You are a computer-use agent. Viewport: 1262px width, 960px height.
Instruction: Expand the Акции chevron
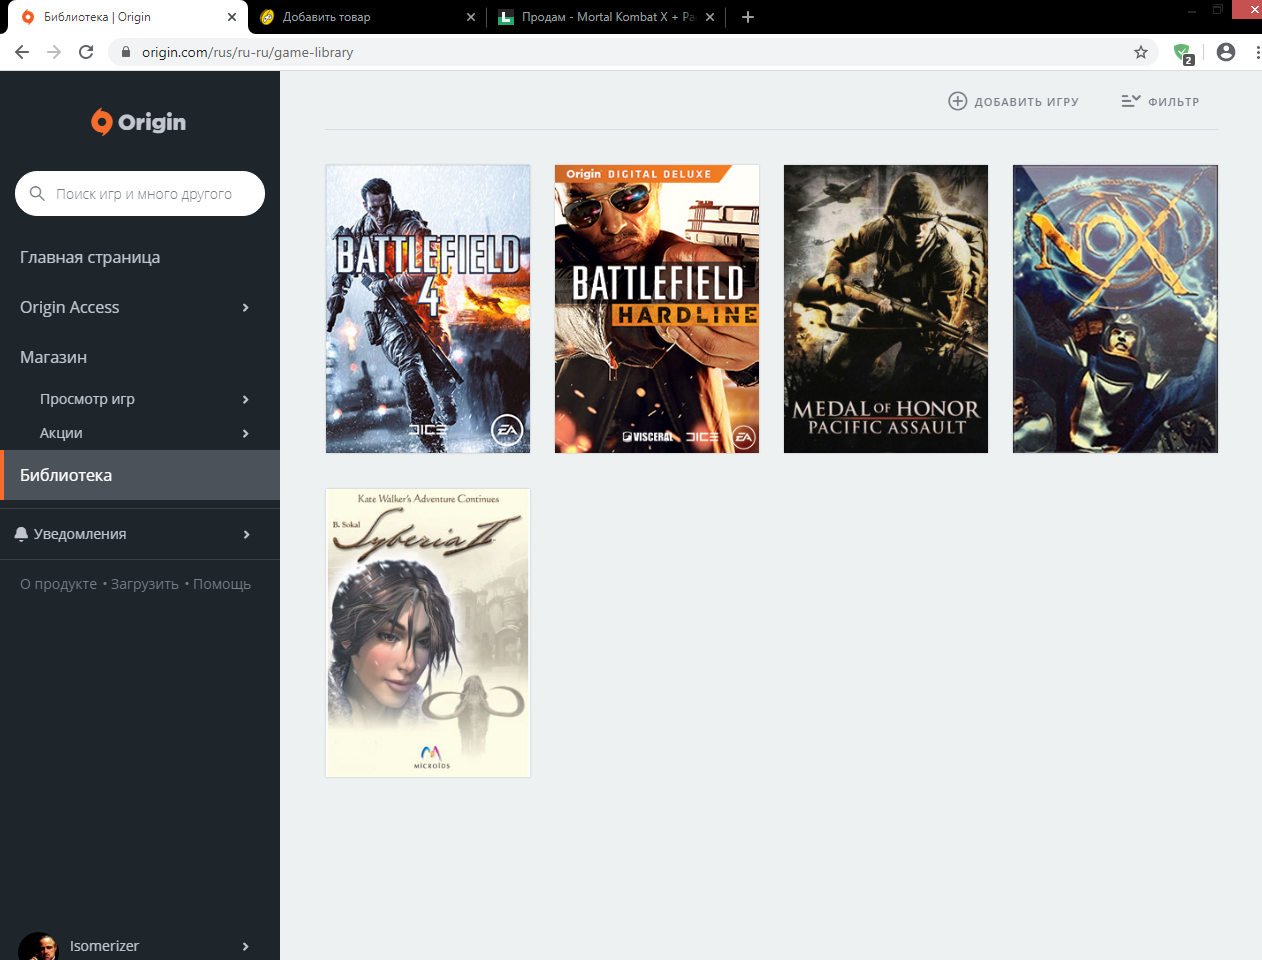(x=246, y=433)
